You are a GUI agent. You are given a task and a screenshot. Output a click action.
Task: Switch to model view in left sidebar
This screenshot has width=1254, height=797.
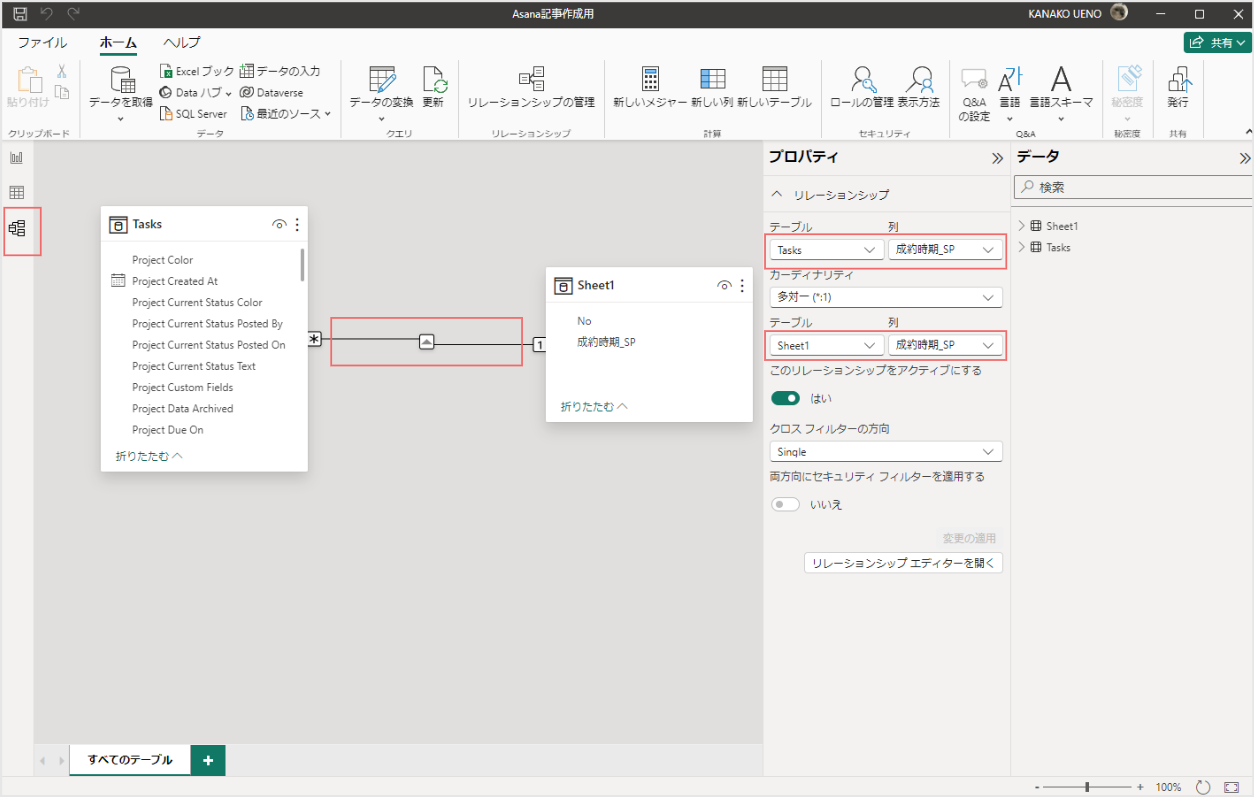(17, 228)
